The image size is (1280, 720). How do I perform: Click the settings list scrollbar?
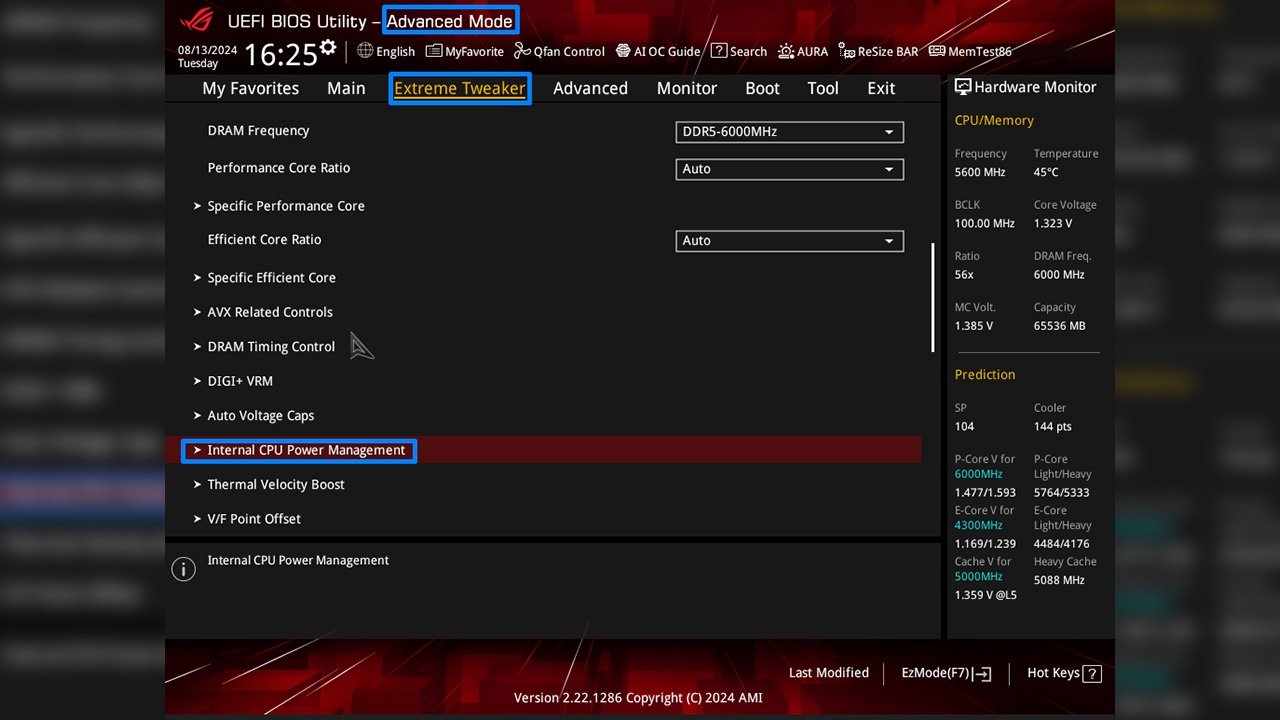933,297
